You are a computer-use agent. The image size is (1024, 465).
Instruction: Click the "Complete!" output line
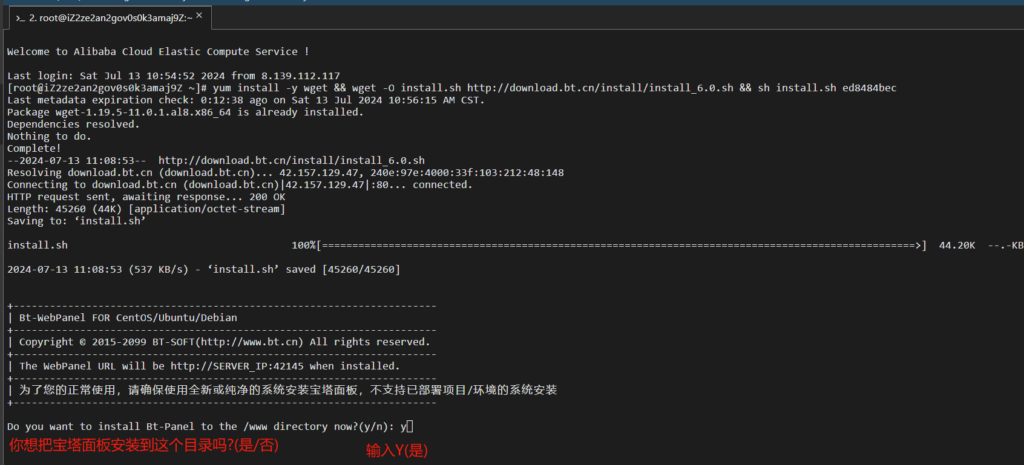click(34, 148)
